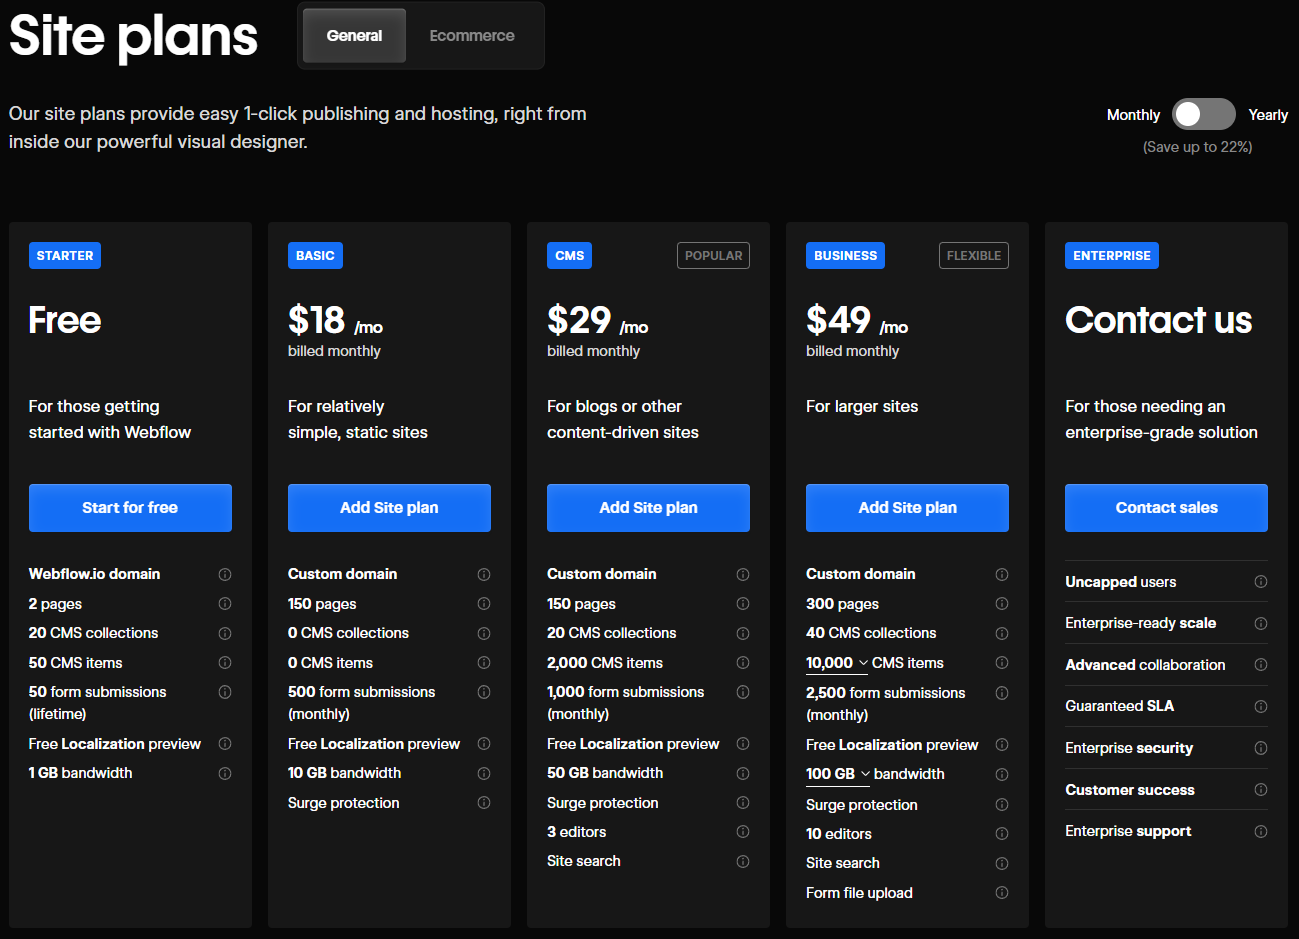Show info for 3 editors
The width and height of the screenshot is (1299, 939).
[x=743, y=832]
